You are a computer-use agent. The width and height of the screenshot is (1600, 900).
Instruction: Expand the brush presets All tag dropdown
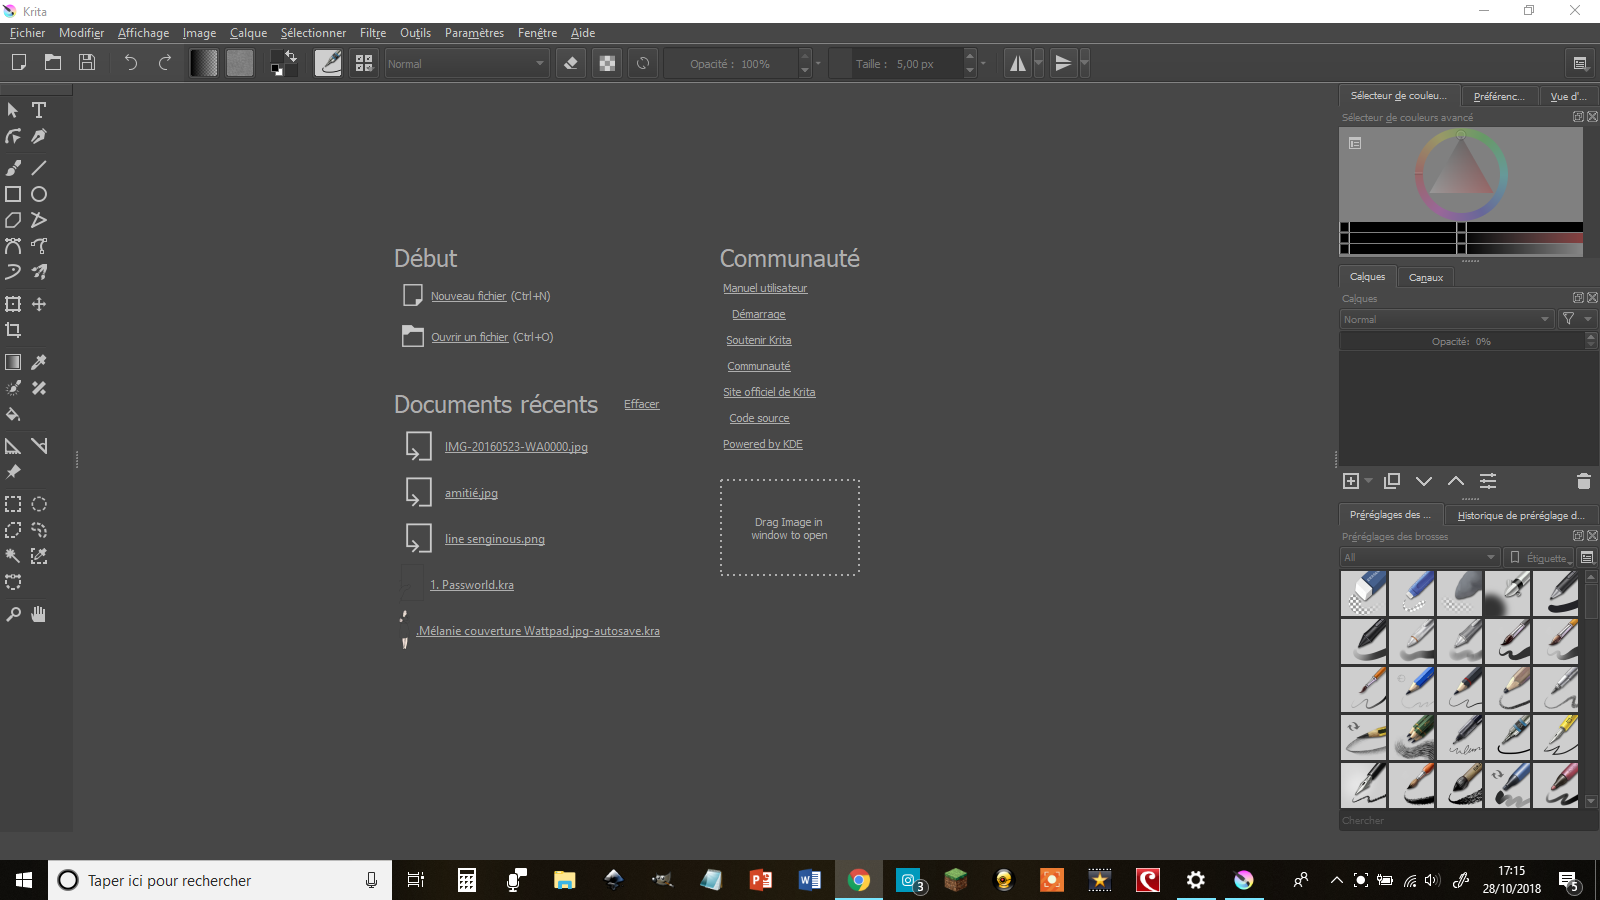(x=1420, y=557)
